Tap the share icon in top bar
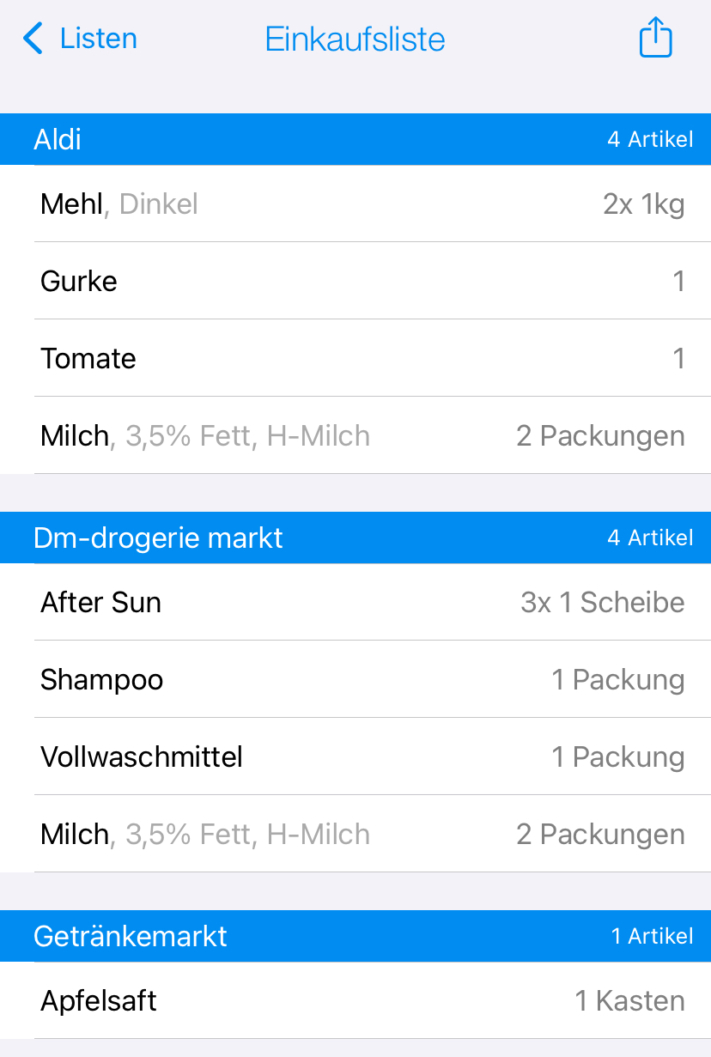711x1057 pixels. point(655,37)
